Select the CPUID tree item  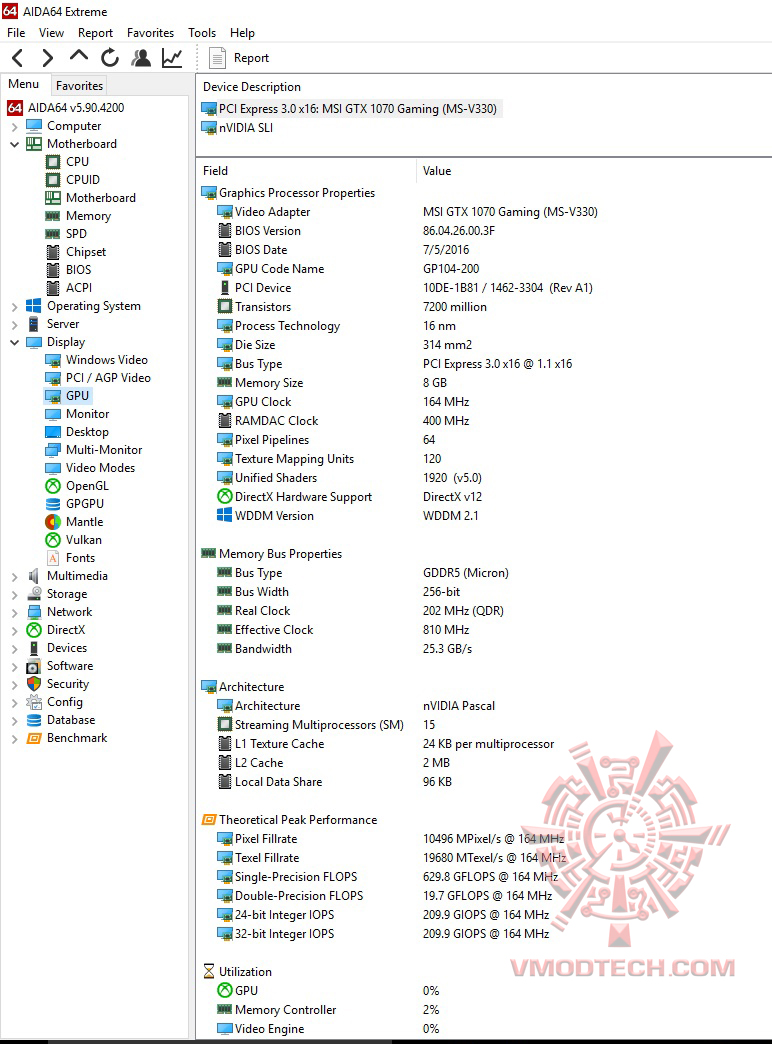point(73,180)
